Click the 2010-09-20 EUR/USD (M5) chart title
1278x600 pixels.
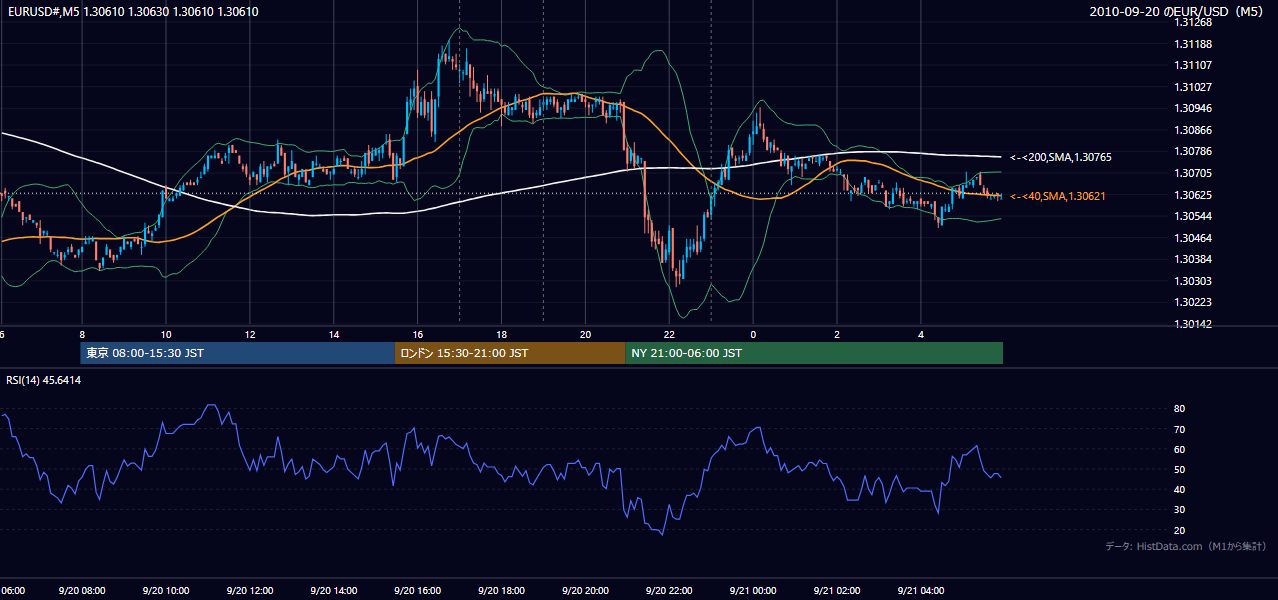pyautogui.click(x=1178, y=12)
